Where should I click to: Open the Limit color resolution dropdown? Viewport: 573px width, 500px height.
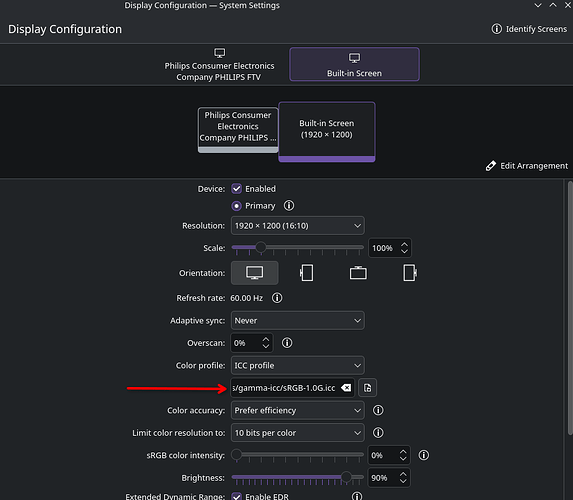point(297,433)
